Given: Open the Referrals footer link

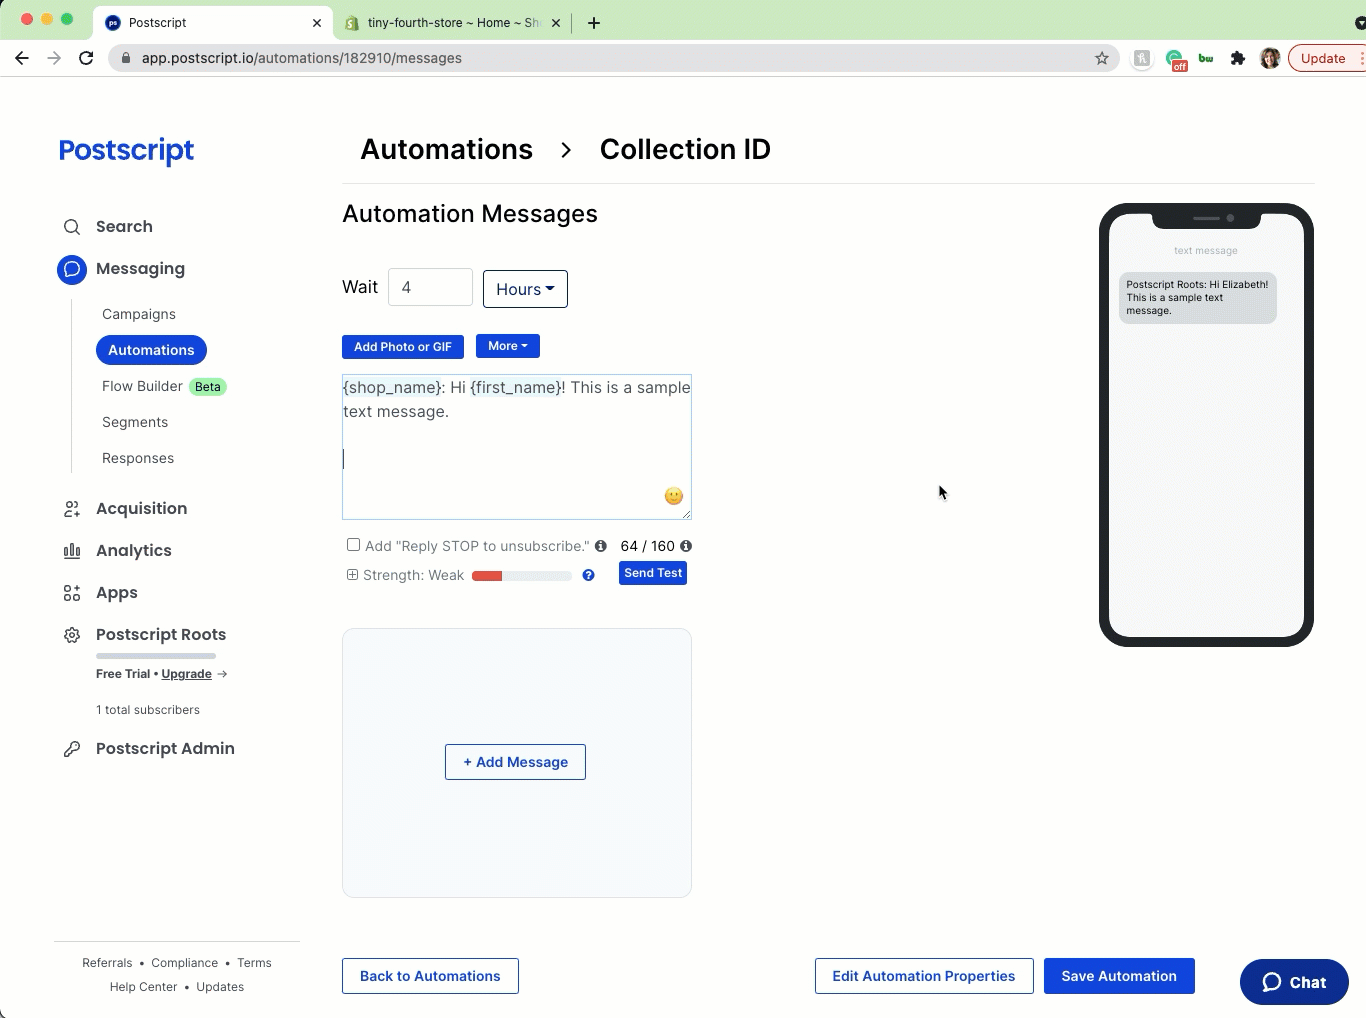Looking at the screenshot, I should [107, 963].
